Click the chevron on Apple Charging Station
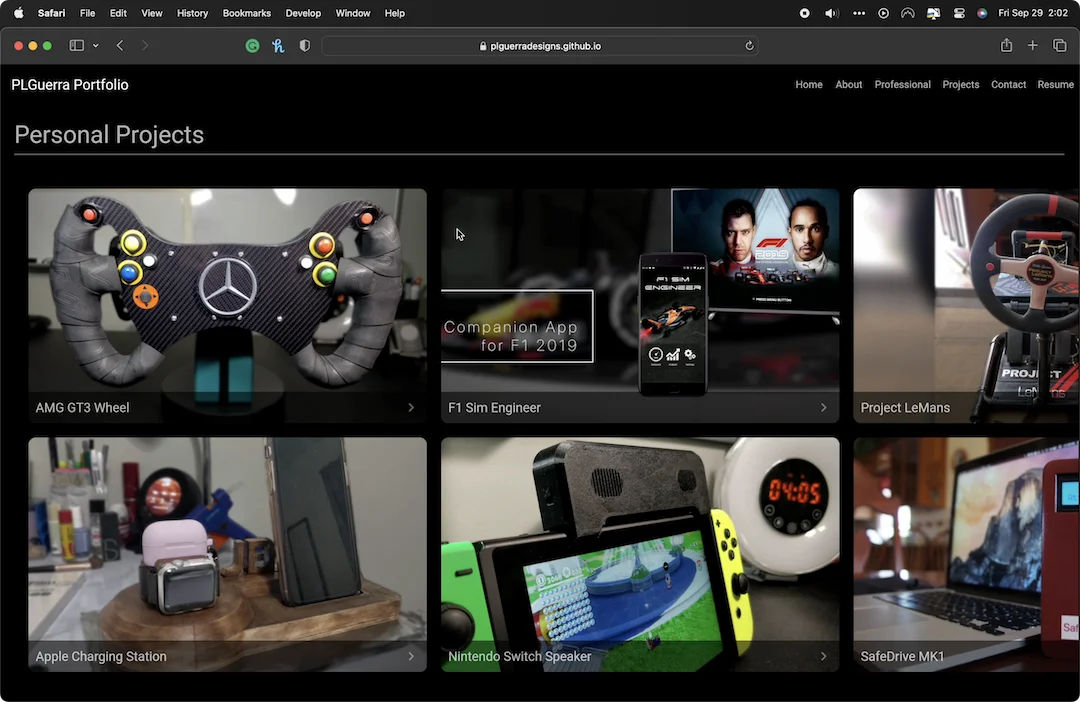 pos(411,657)
